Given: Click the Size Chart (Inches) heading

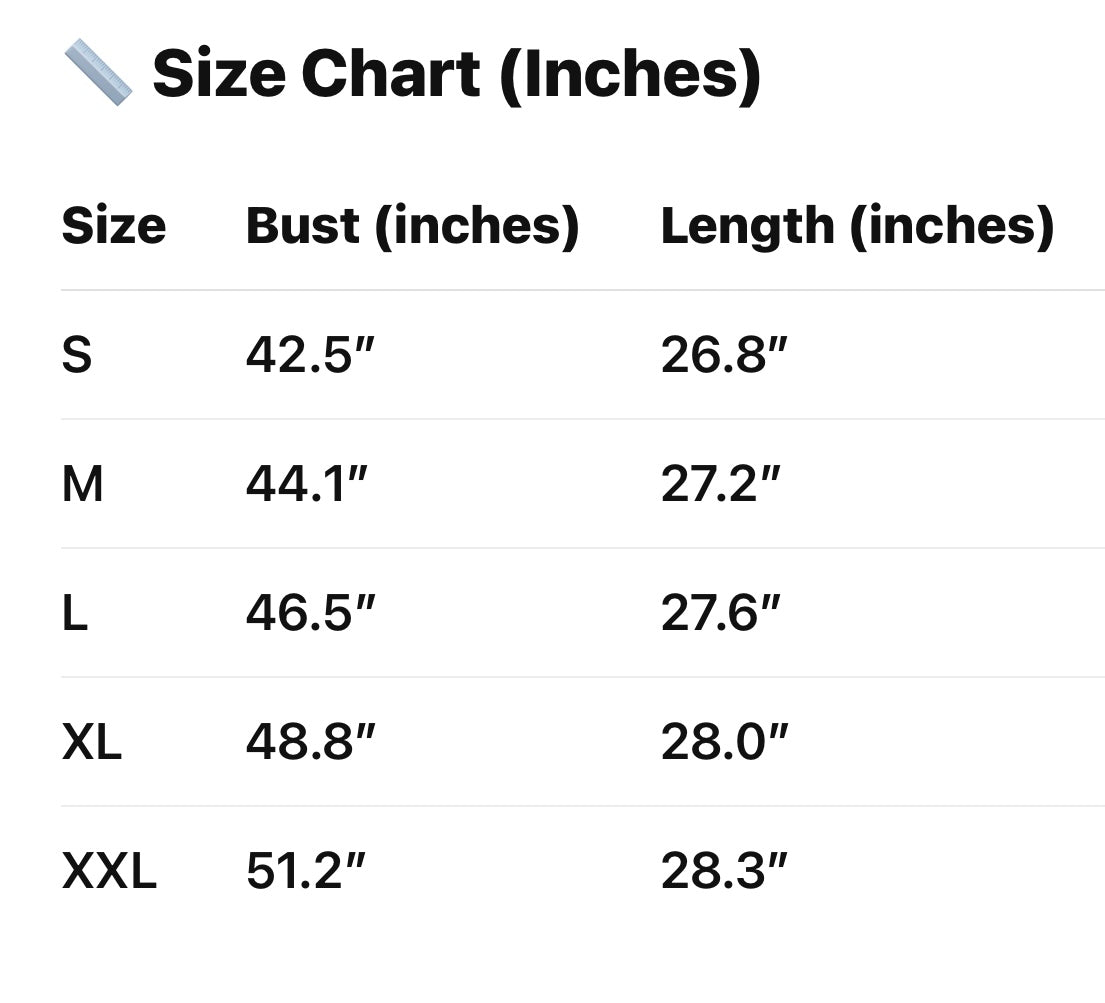Looking at the screenshot, I should [456, 74].
